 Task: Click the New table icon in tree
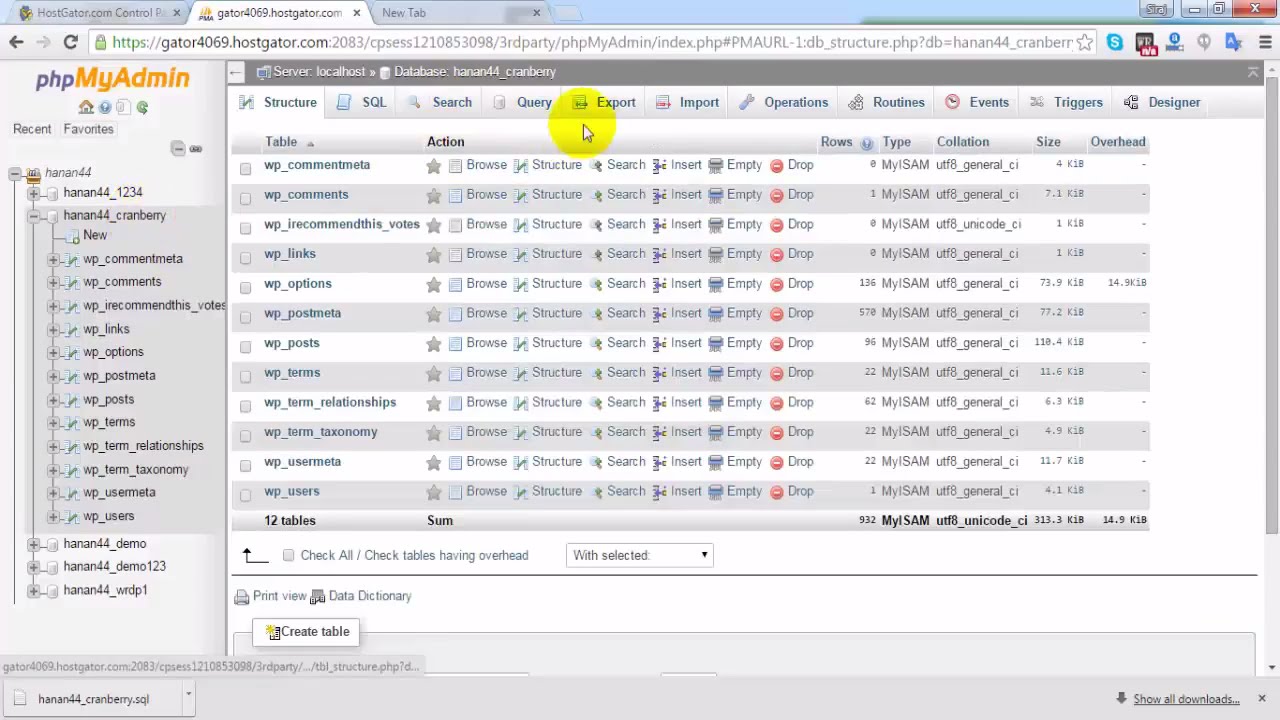coord(75,236)
